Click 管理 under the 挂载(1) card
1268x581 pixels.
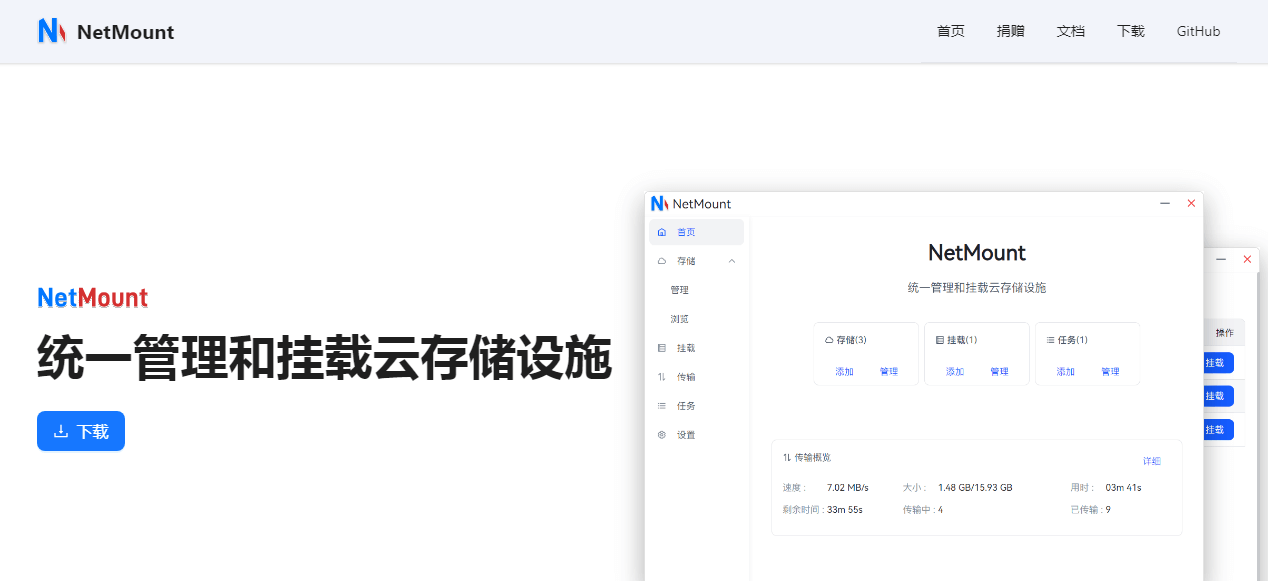point(1000,371)
